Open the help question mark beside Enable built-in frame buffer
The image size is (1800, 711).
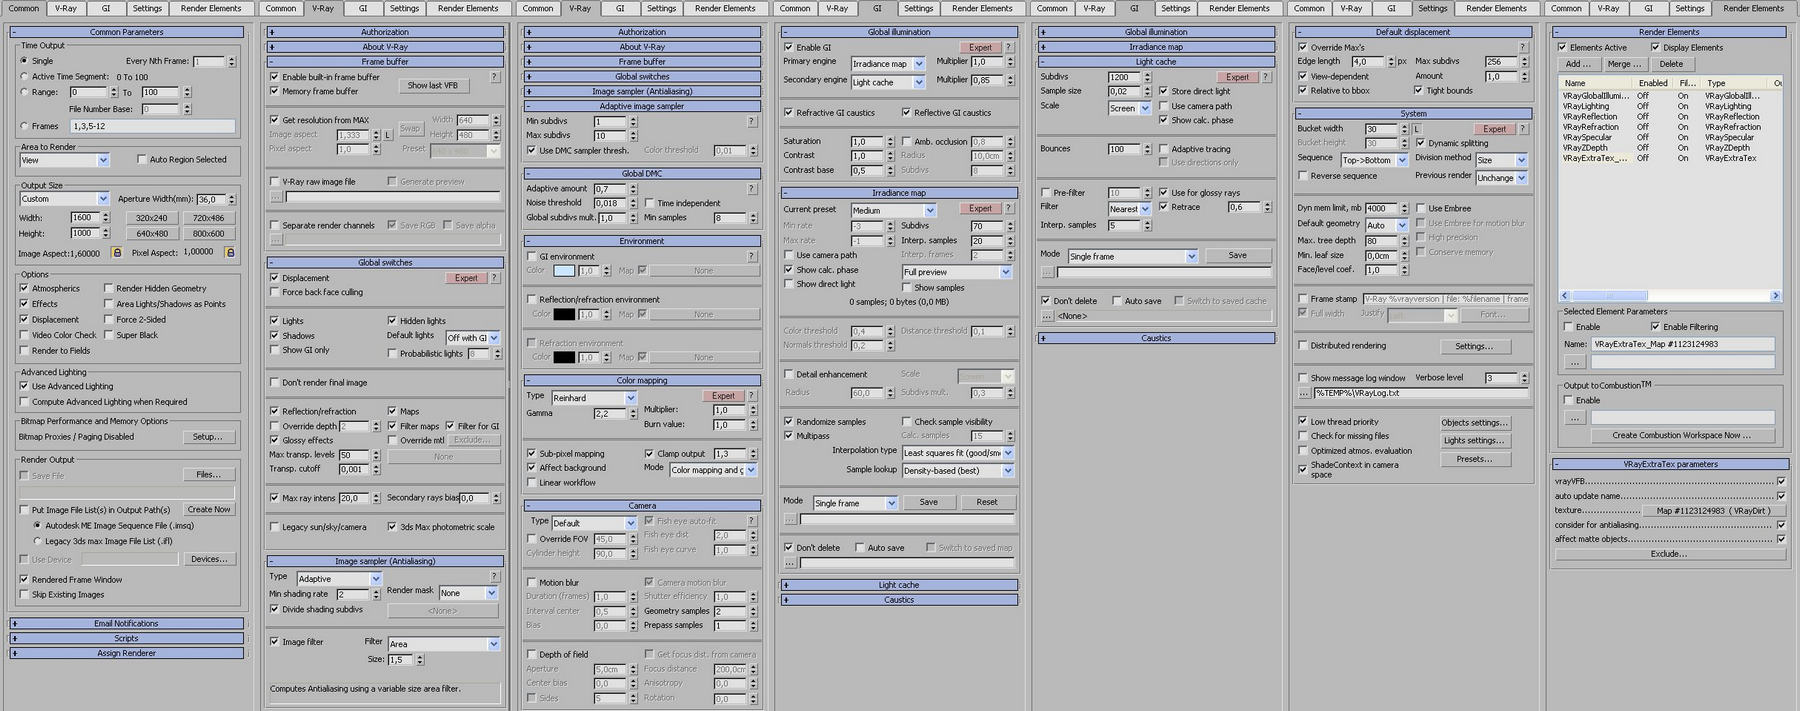(494, 77)
